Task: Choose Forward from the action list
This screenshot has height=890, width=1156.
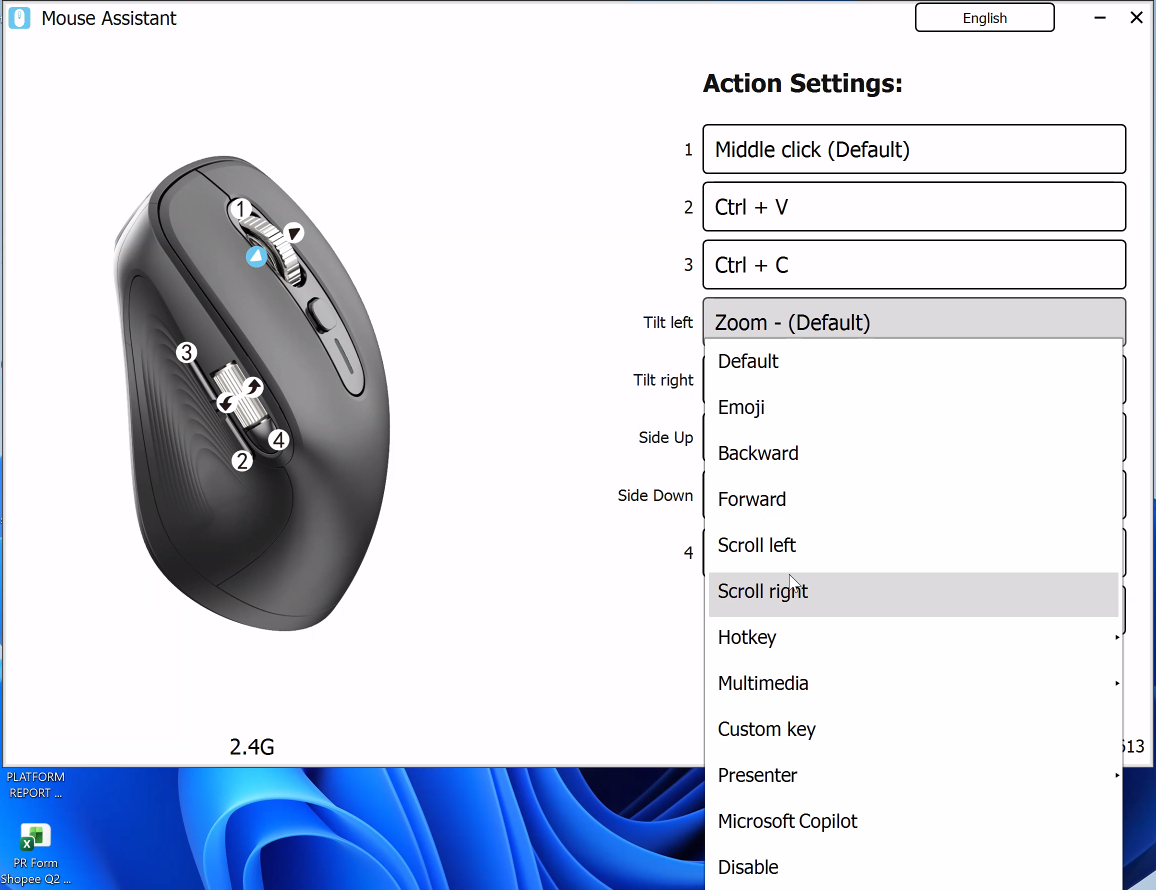Action: (x=913, y=499)
